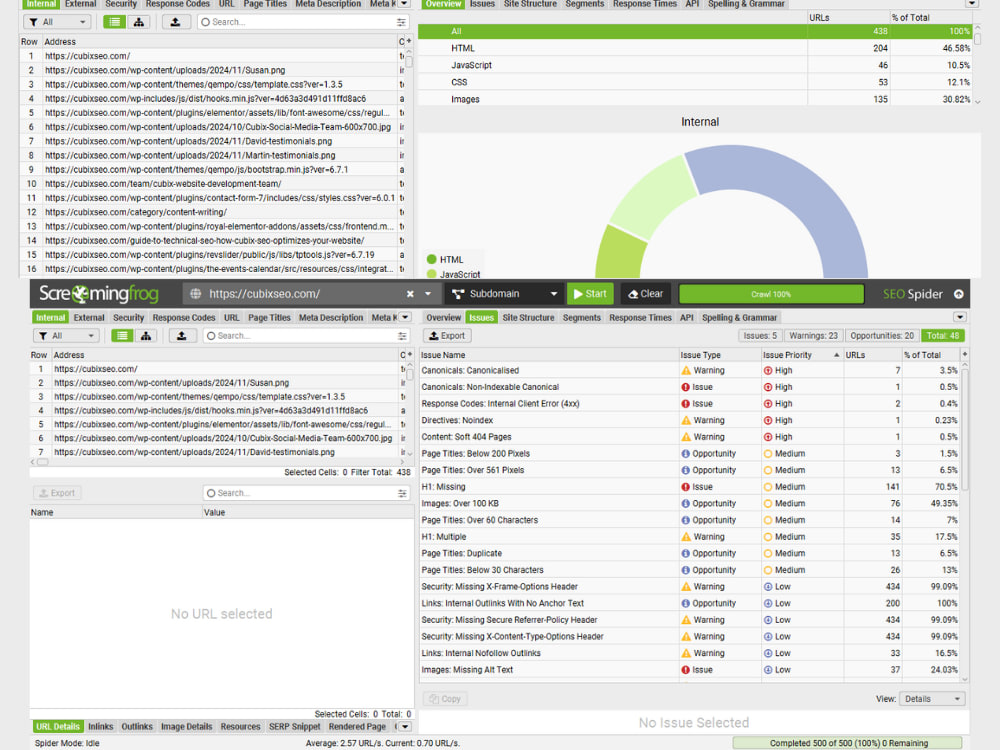Click the warning icon on the Canonicals: Canonicalised row
This screenshot has width=1000, height=750.
pos(686,371)
